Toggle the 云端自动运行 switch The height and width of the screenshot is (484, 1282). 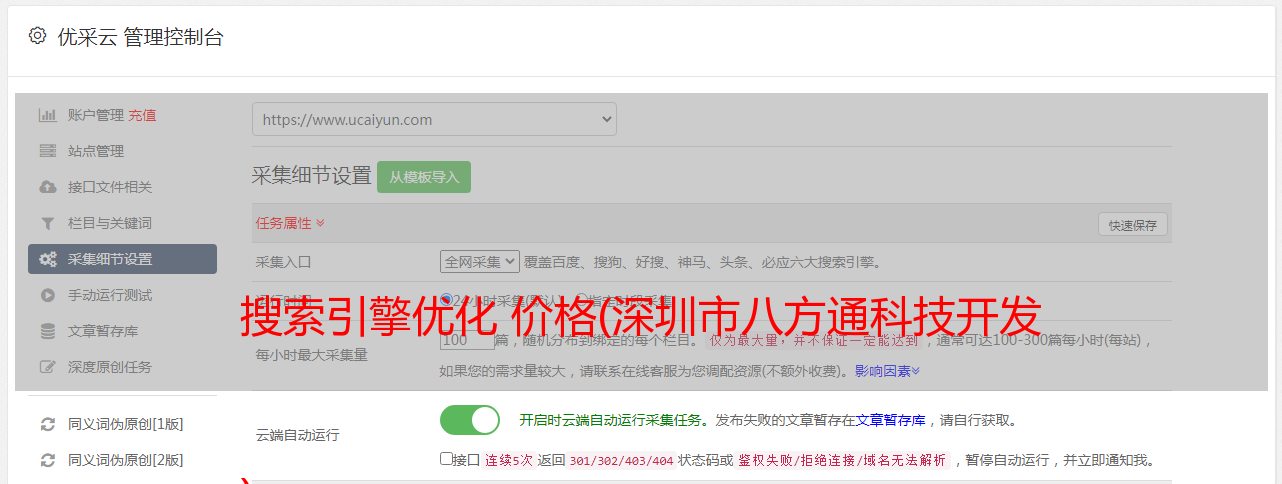click(470, 420)
